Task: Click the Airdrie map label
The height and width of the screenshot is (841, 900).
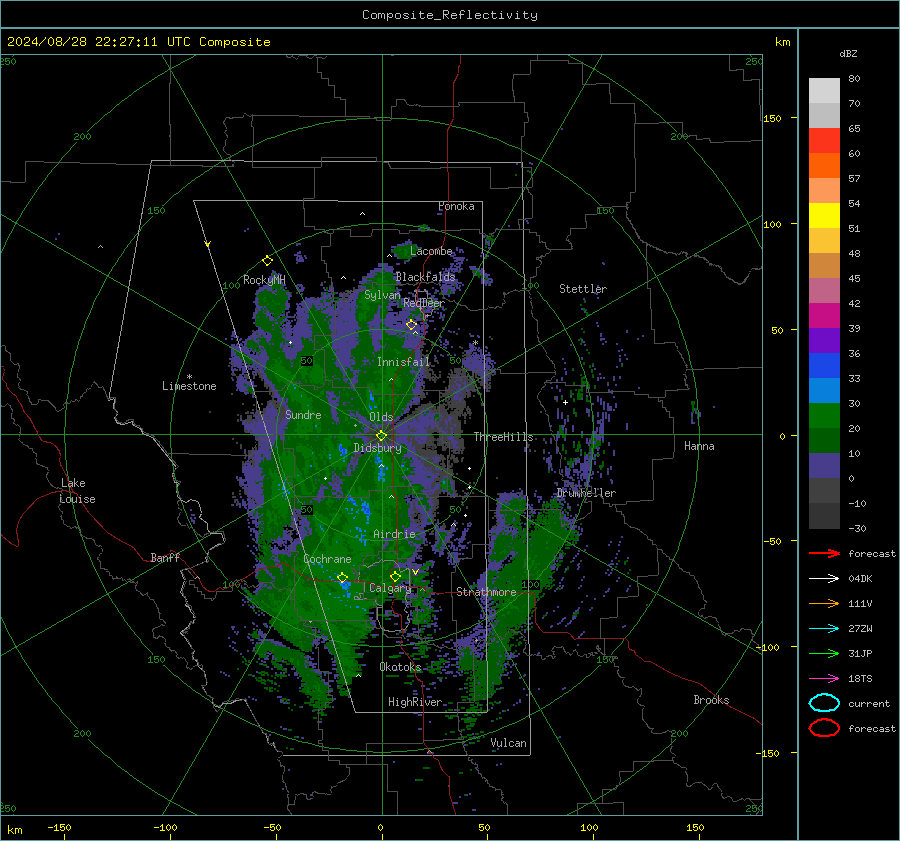Action: click(x=394, y=534)
